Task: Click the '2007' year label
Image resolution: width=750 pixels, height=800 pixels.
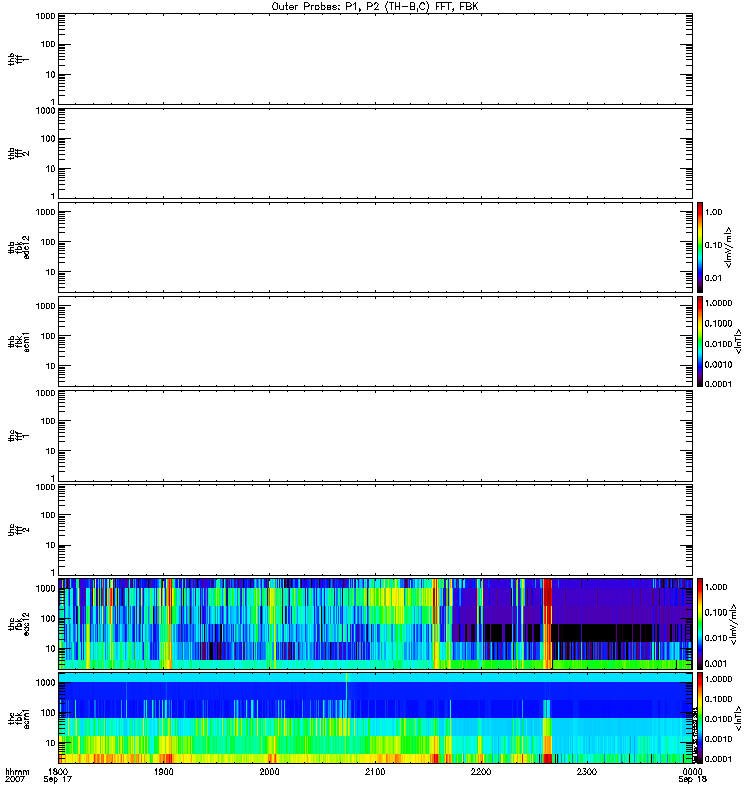Action: click(x=14, y=779)
